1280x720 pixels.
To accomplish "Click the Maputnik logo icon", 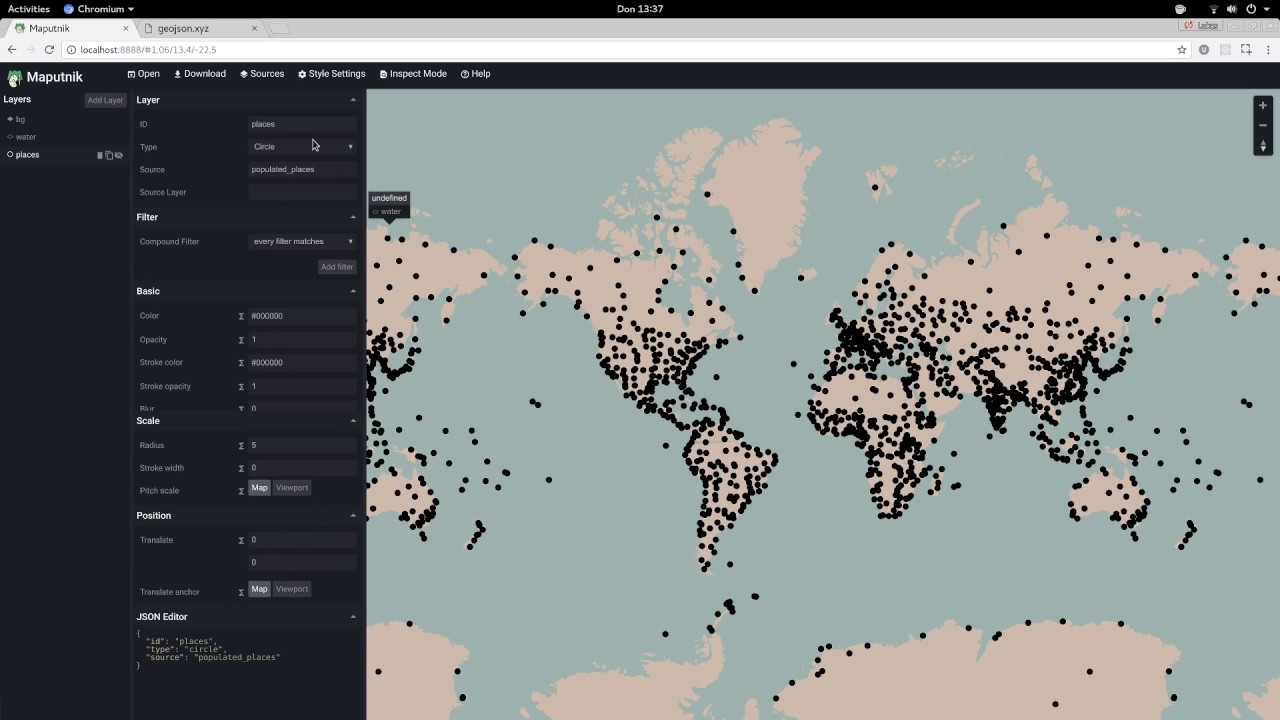I will point(14,77).
